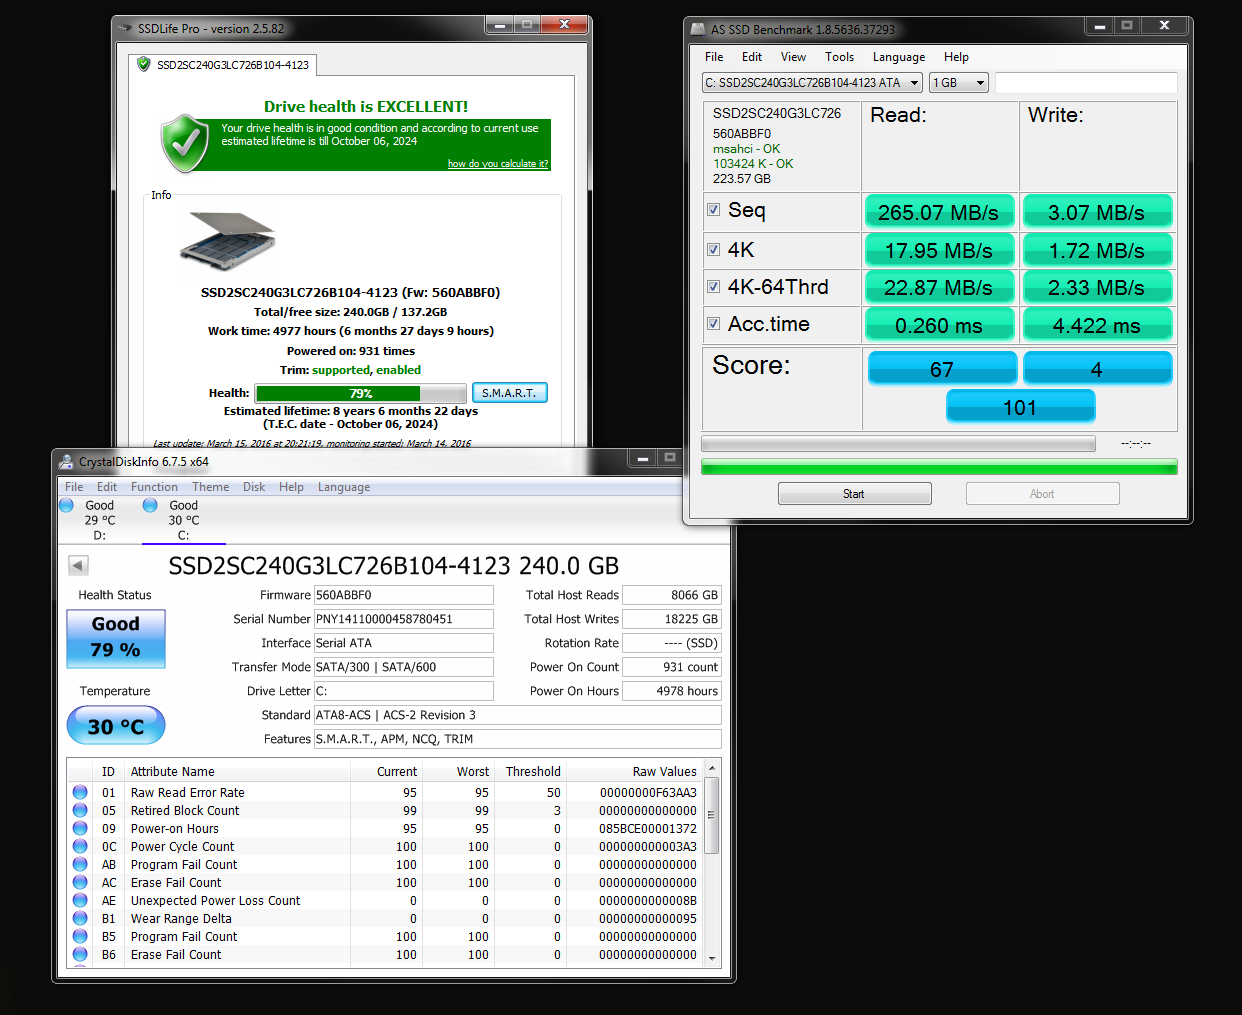Viewport: 1242px width, 1015px height.
Task: Disable the Seq benchmark test
Action: click(713, 211)
